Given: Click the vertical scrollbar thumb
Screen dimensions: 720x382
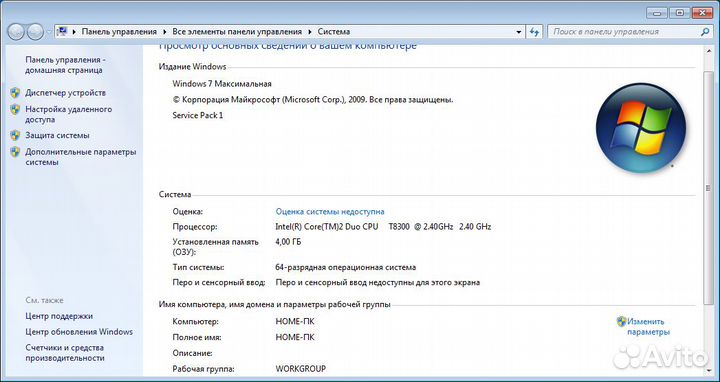Looking at the screenshot, I should click(708, 187).
